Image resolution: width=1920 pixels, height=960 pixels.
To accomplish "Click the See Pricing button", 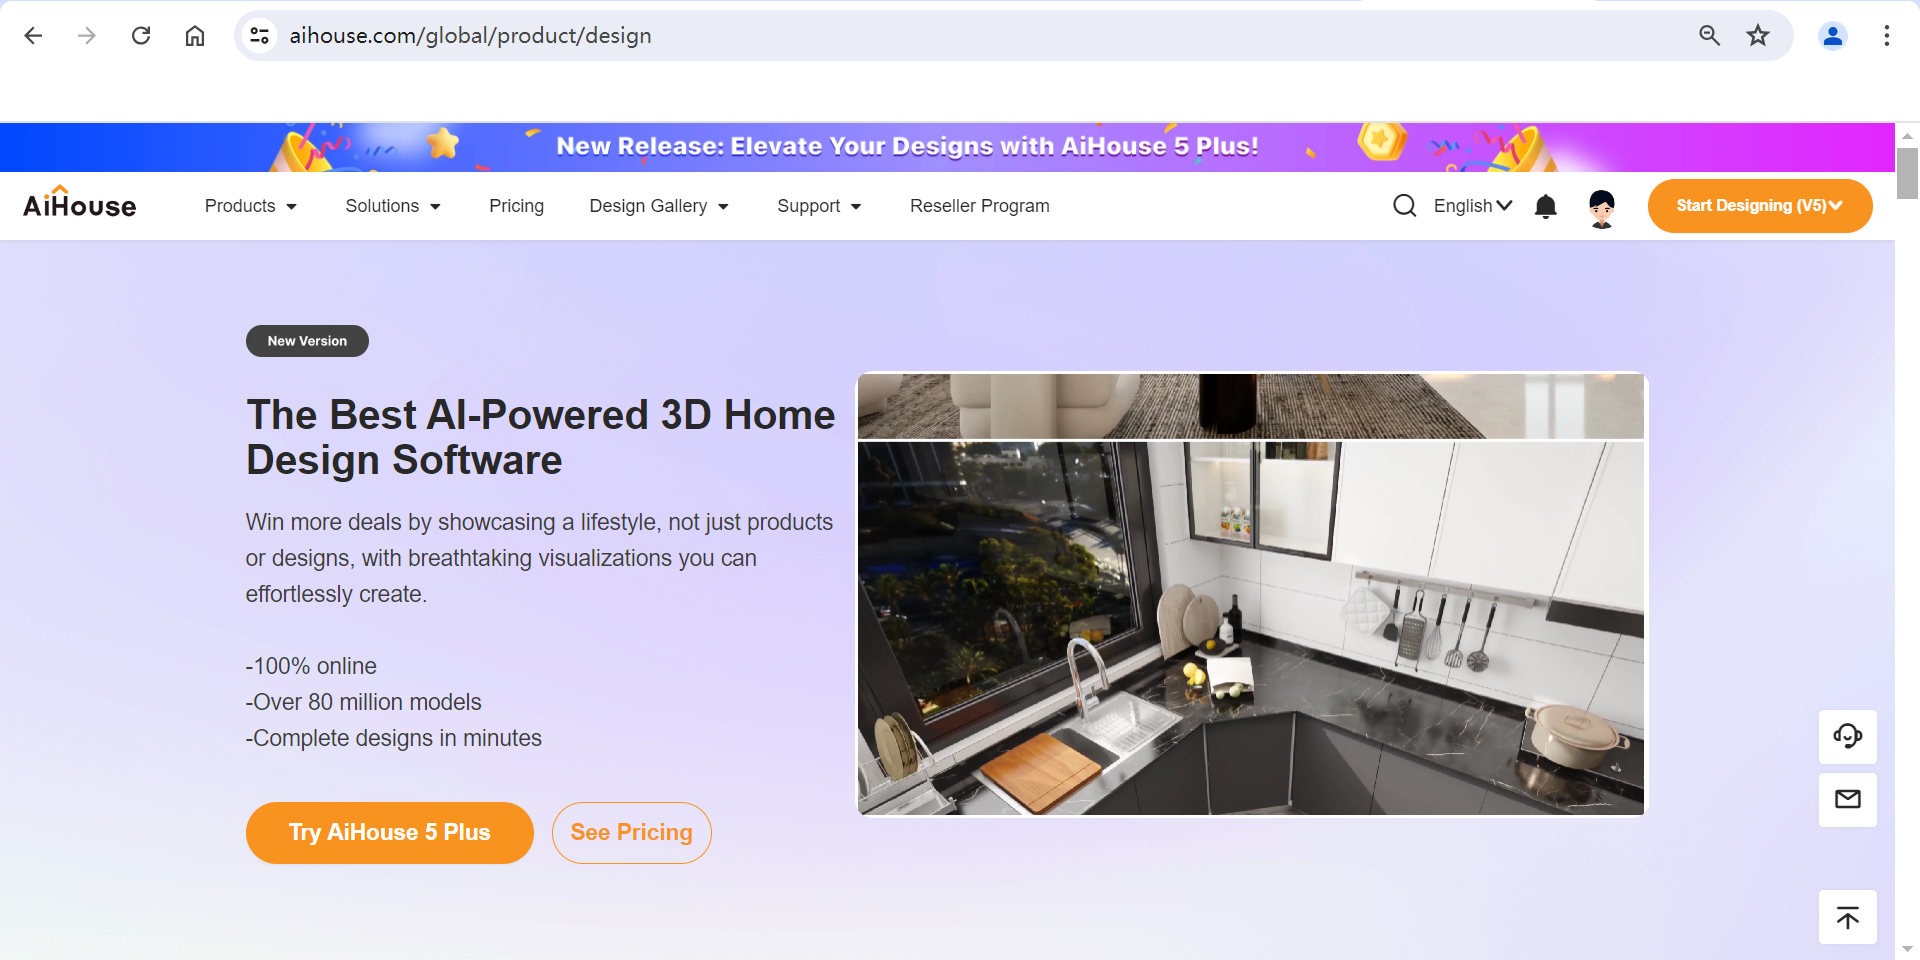I will coord(631,833).
